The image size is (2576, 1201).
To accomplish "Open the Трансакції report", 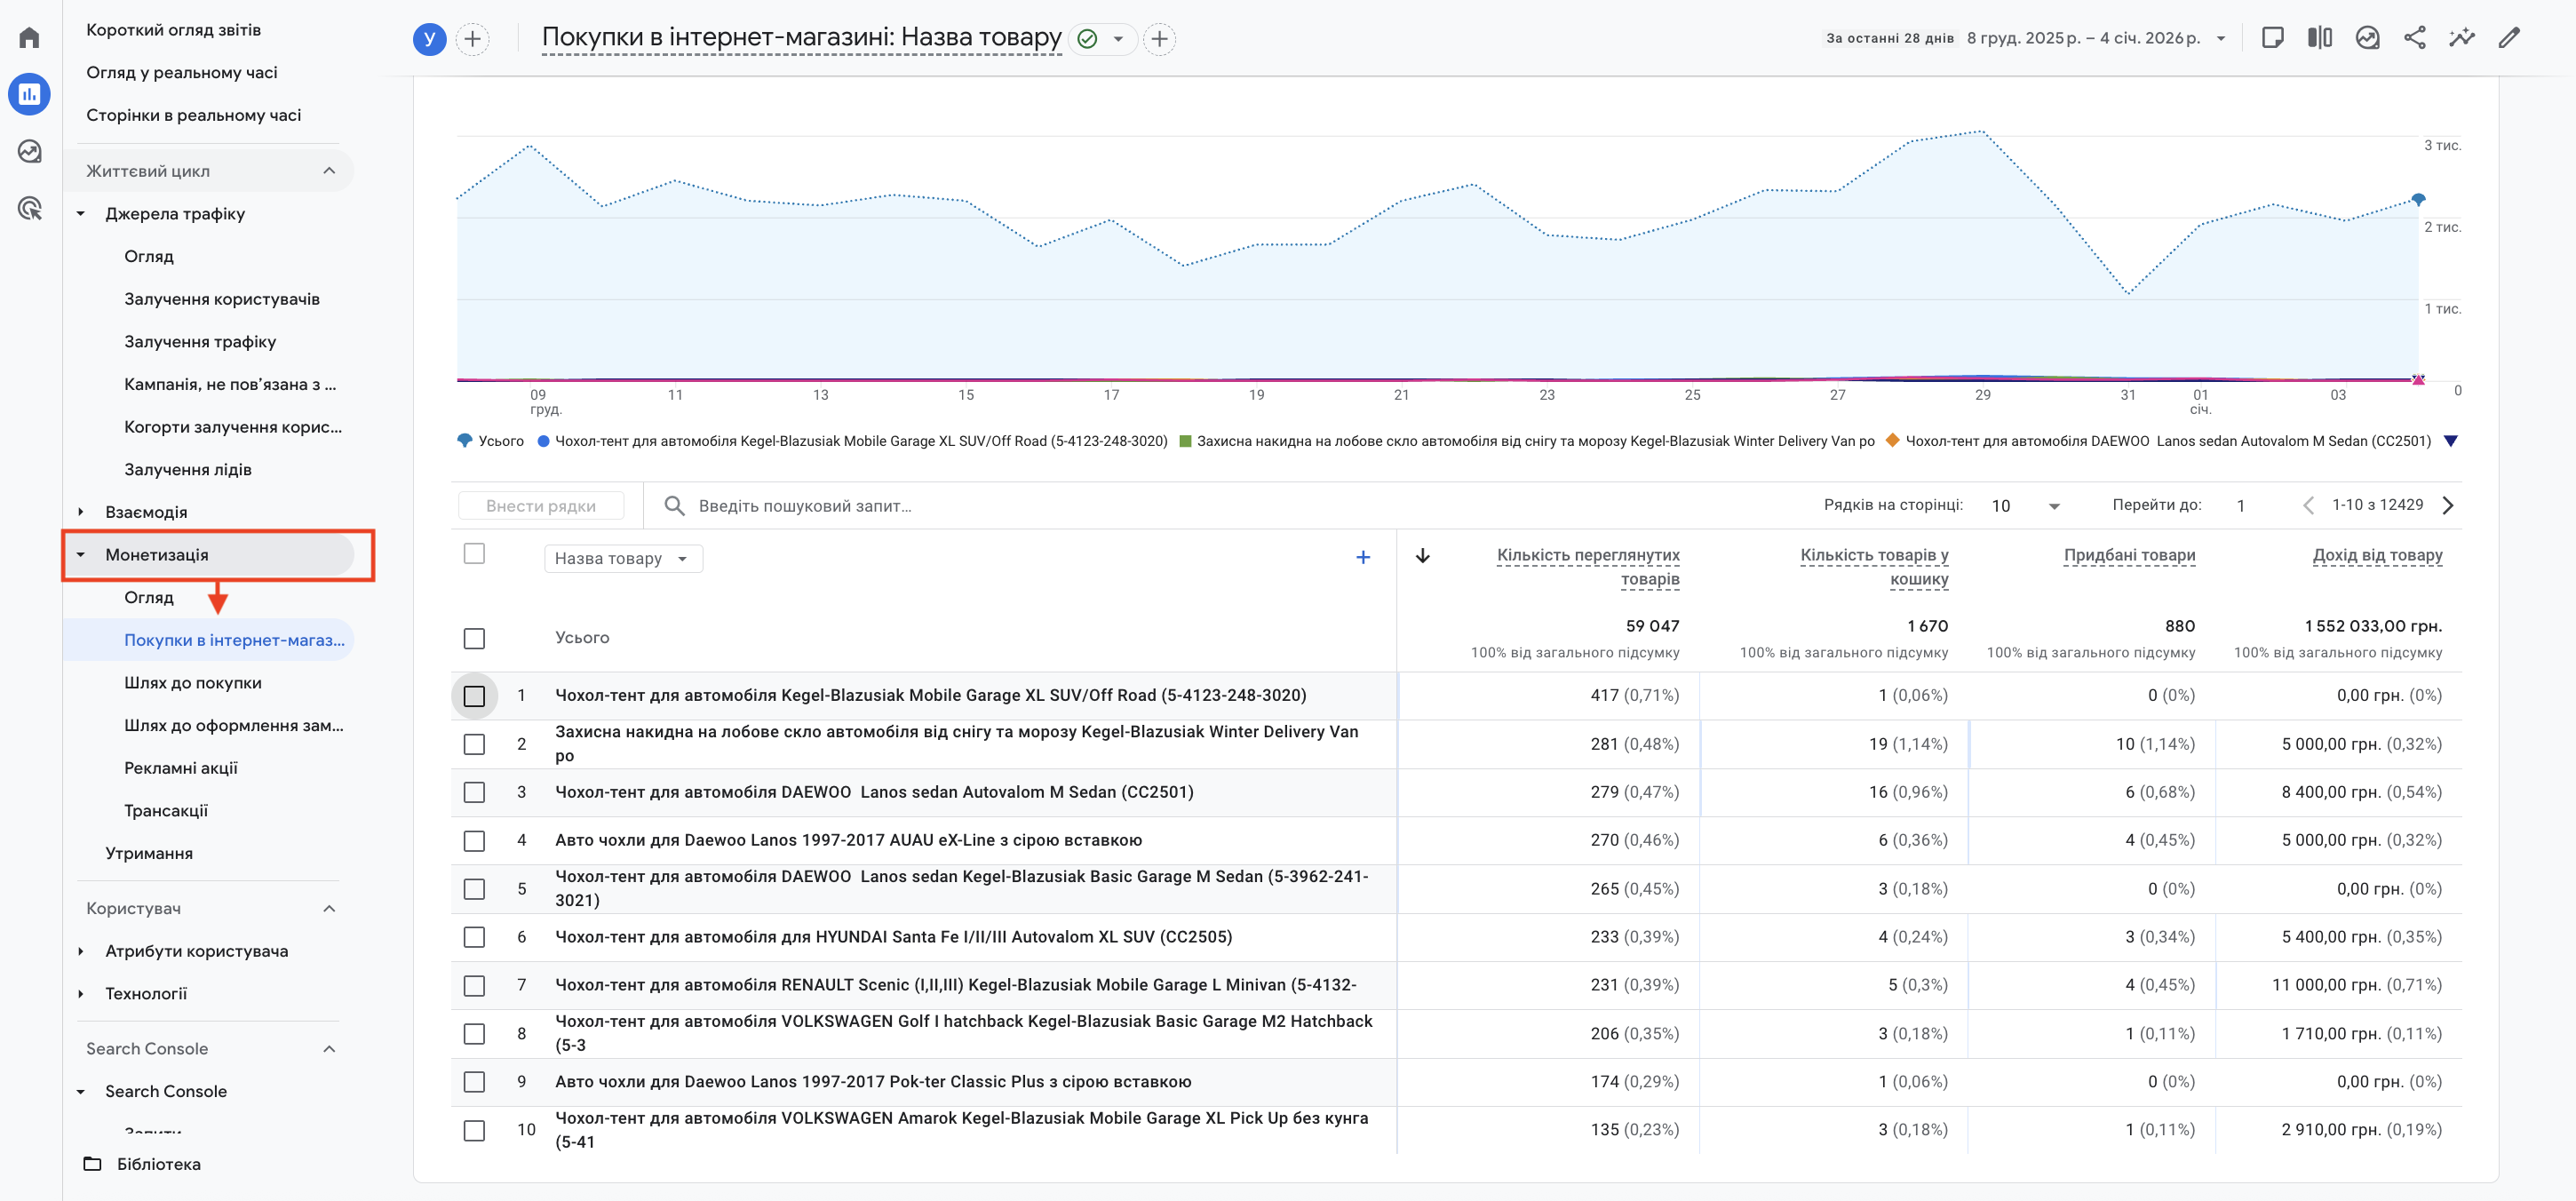I will click(x=166, y=811).
